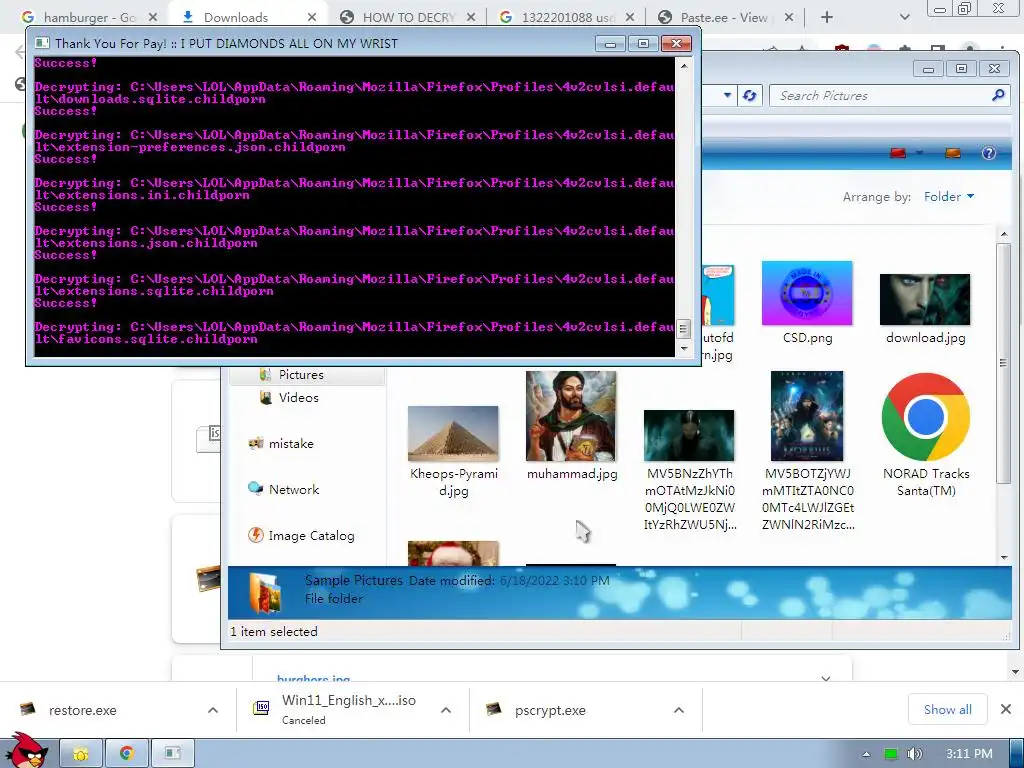Select the Network item in navigation pane
The height and width of the screenshot is (768, 1024).
pyautogui.click(x=284, y=489)
